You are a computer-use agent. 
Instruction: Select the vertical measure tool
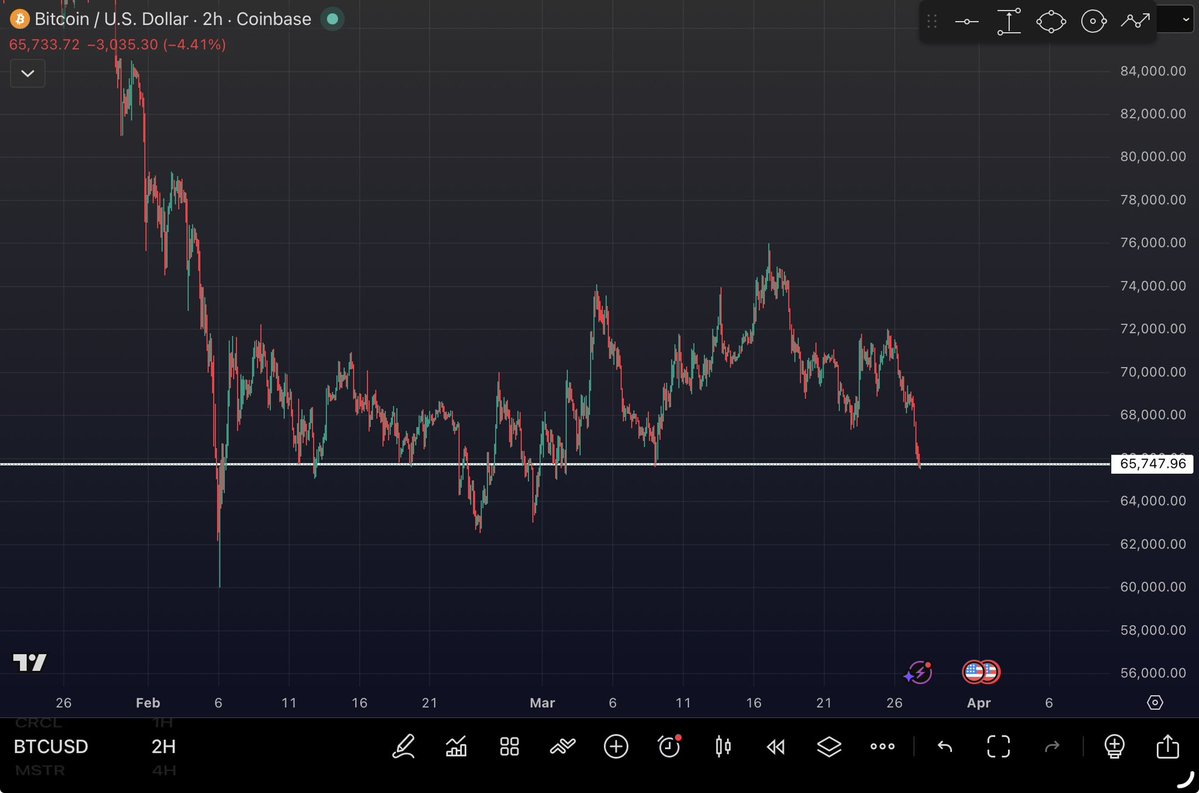pyautogui.click(x=1009, y=21)
